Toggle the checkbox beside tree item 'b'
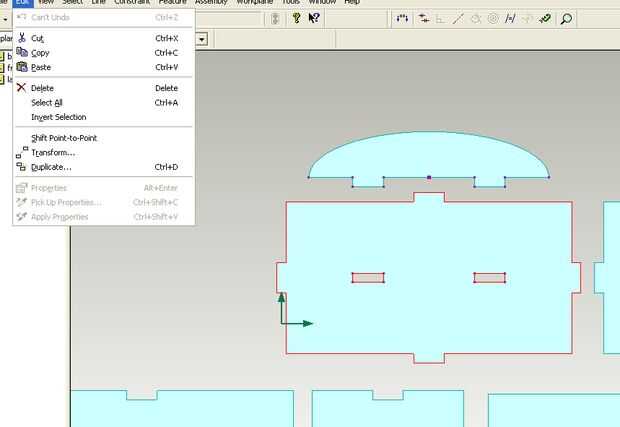The height and width of the screenshot is (427, 620). point(1,56)
